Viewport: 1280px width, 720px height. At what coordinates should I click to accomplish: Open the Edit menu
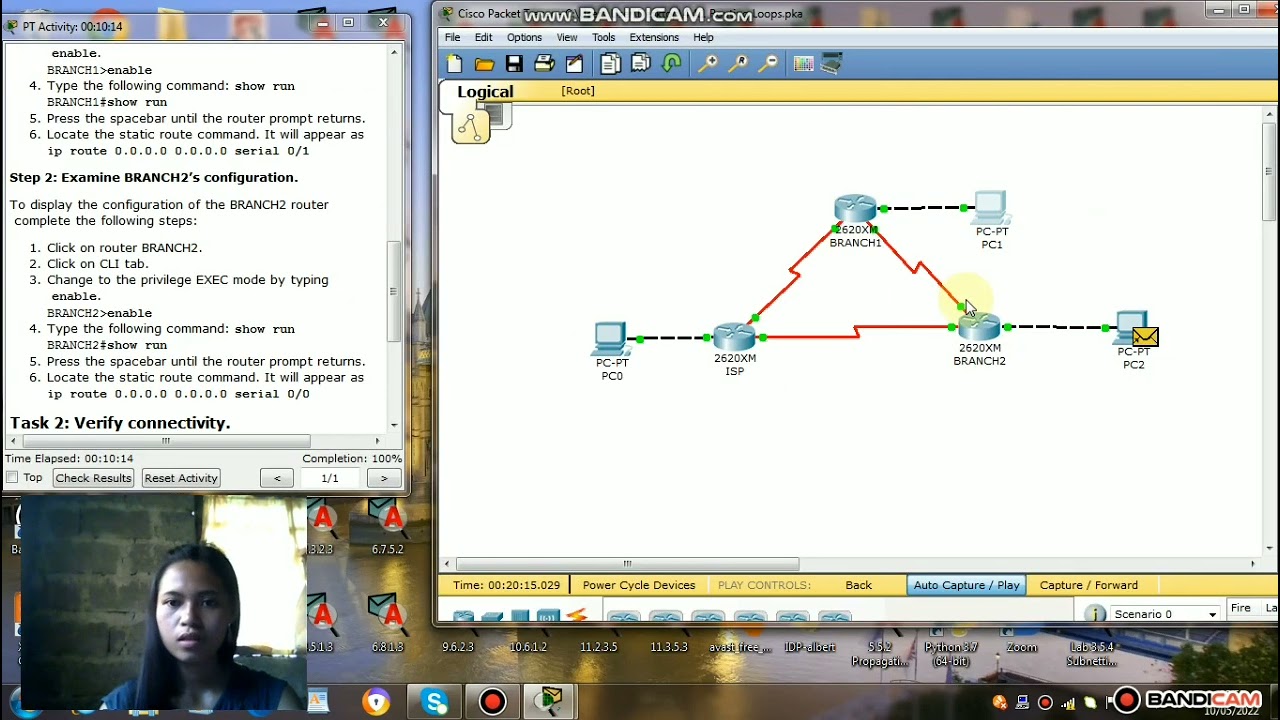pos(484,37)
